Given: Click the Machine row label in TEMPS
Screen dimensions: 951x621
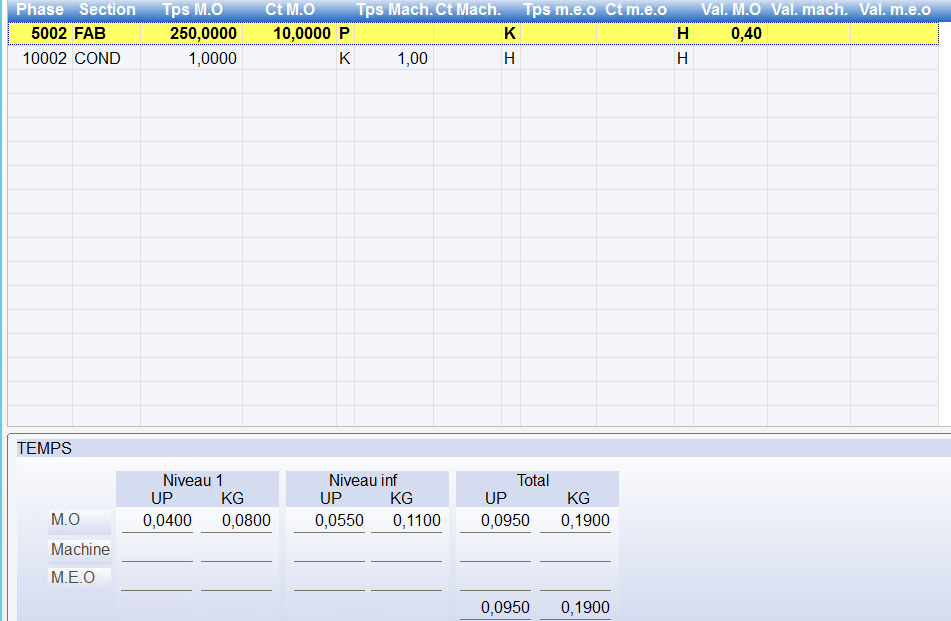Looking at the screenshot, I should click(80, 549).
